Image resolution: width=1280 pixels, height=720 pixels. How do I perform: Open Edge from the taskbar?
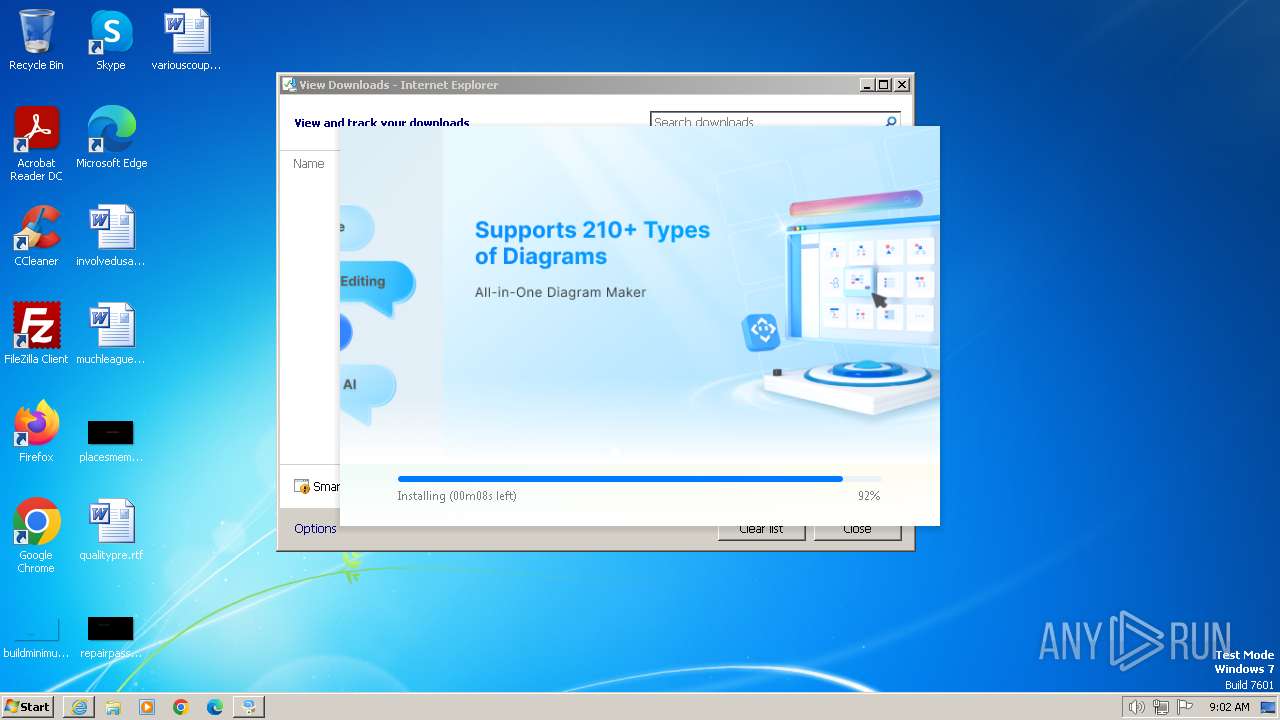coord(215,707)
